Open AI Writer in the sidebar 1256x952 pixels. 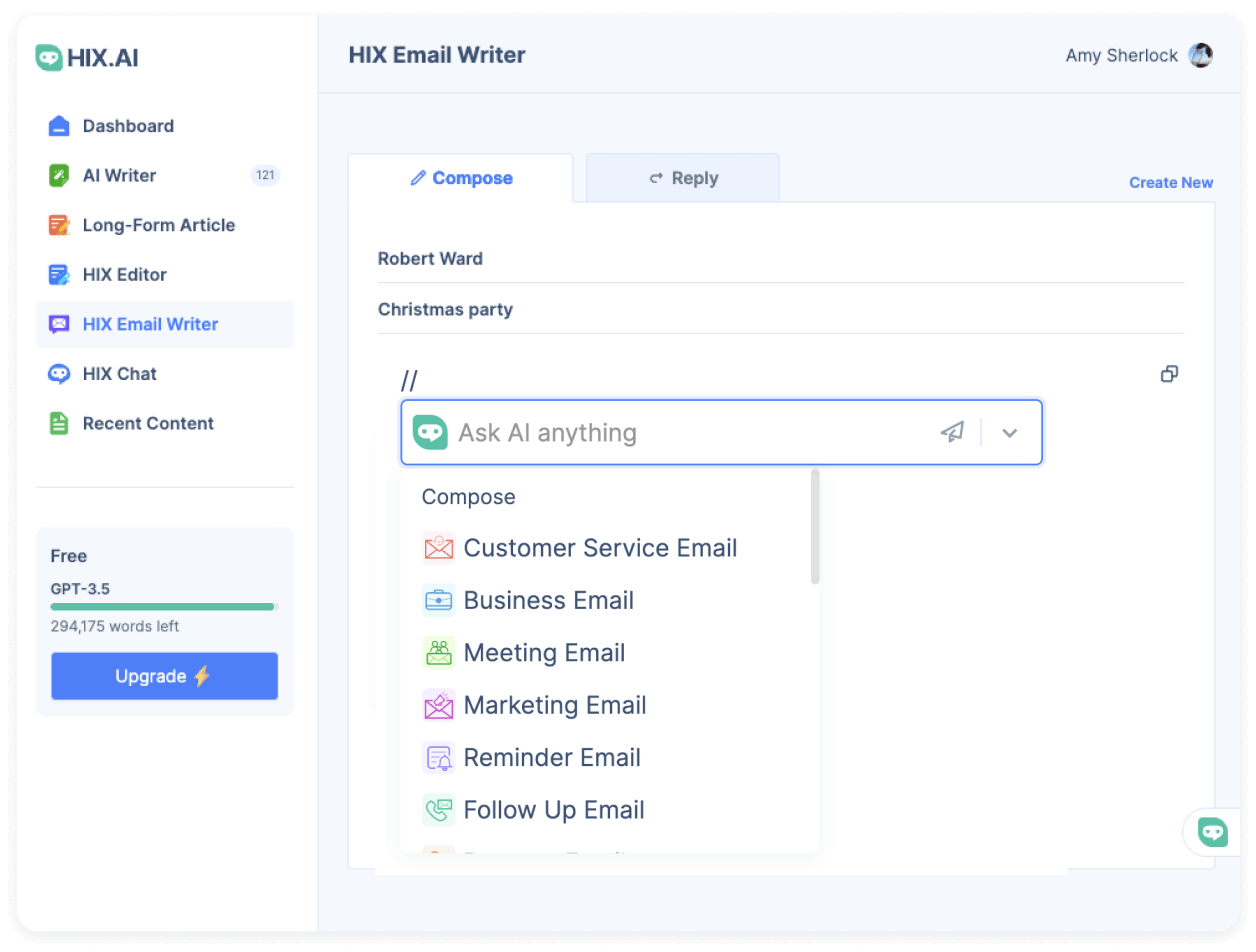coord(165,176)
